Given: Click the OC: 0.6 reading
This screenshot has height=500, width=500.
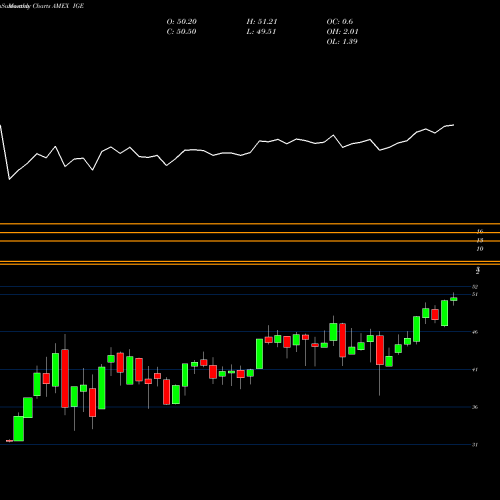Looking at the screenshot, I should 340,22.
